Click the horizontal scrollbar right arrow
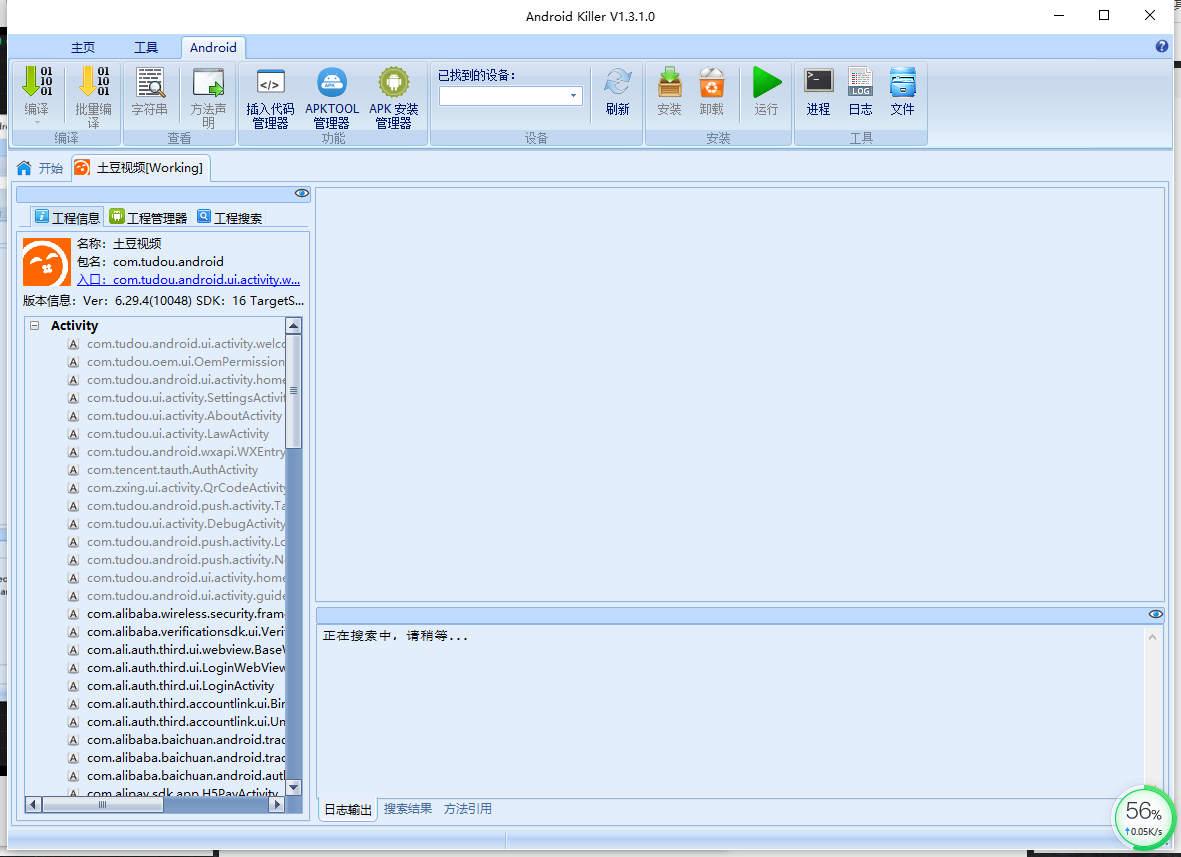Image resolution: width=1181 pixels, height=857 pixels. [x=276, y=804]
